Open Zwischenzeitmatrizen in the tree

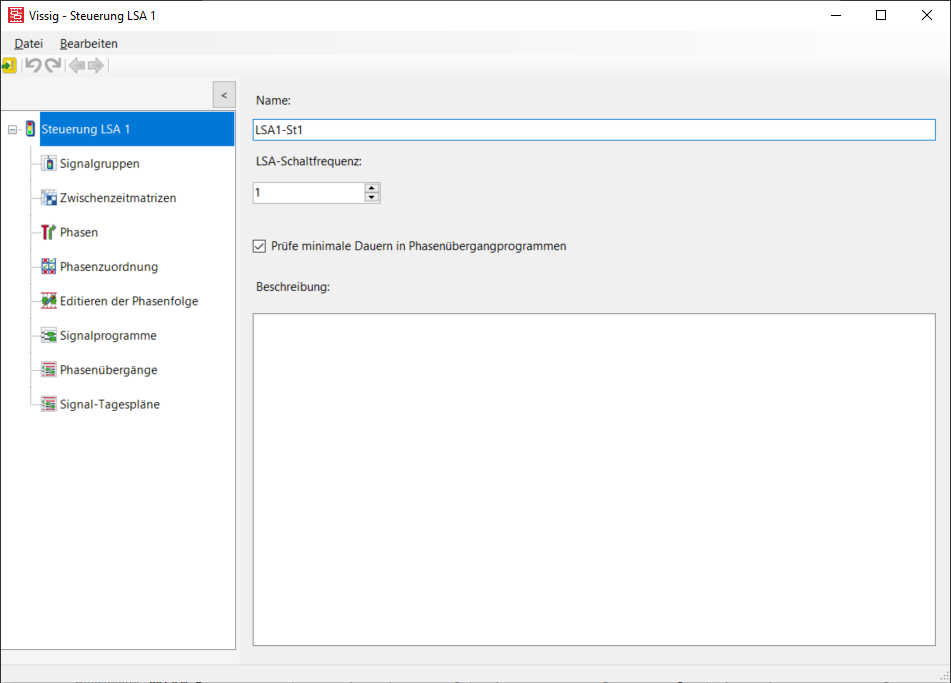click(118, 198)
